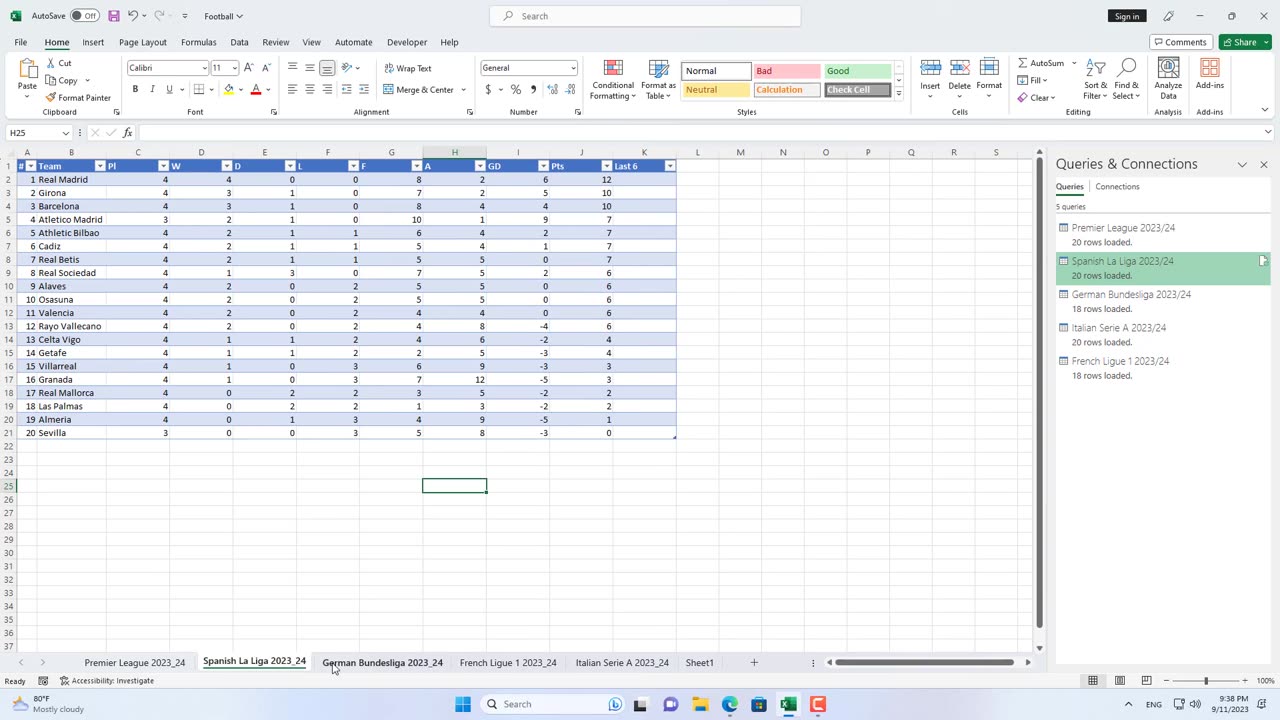The height and width of the screenshot is (720, 1280).
Task: Click the Share button
Action: click(x=1245, y=42)
